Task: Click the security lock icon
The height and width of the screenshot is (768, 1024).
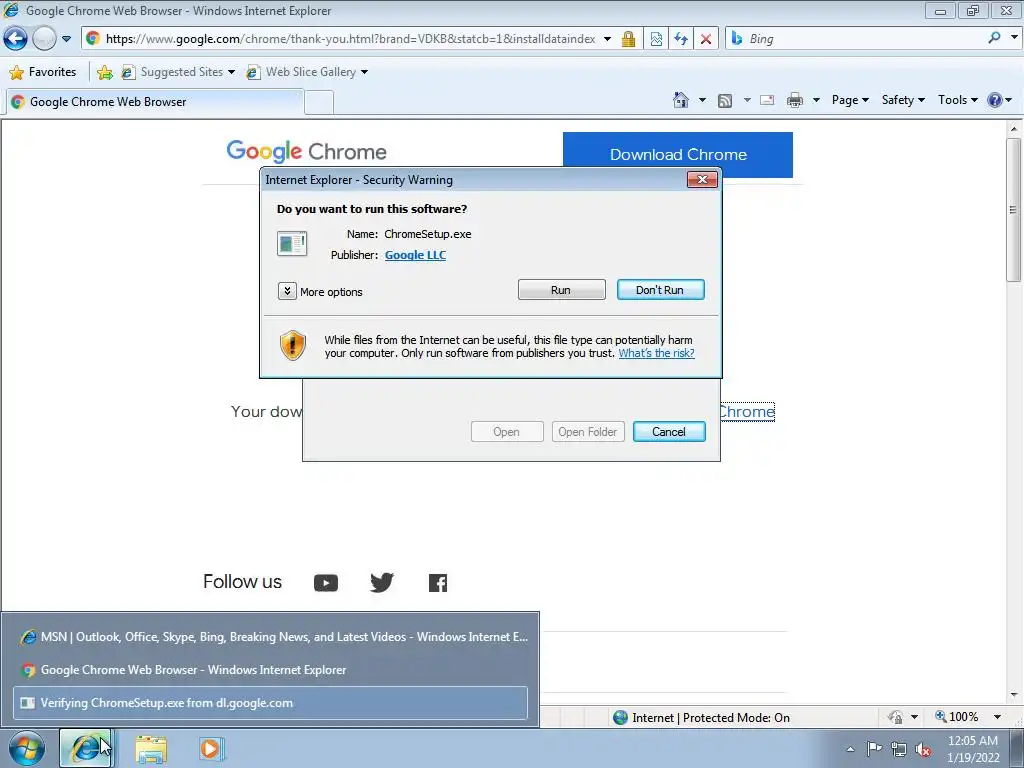Action: 628,39
